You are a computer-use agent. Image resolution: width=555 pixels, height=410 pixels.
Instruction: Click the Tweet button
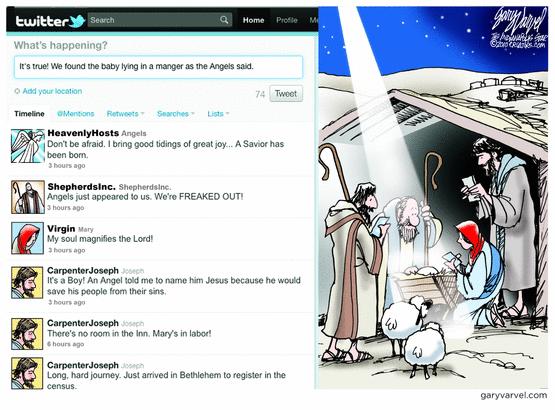click(x=286, y=93)
